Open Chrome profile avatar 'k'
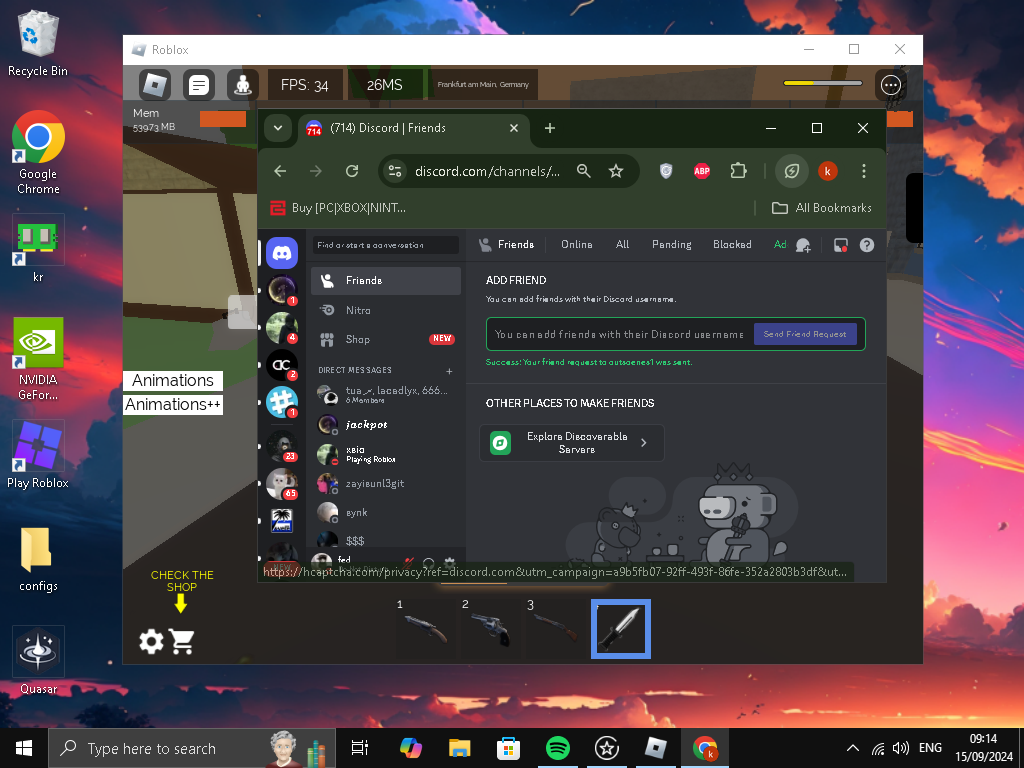1024x768 pixels. [x=827, y=171]
